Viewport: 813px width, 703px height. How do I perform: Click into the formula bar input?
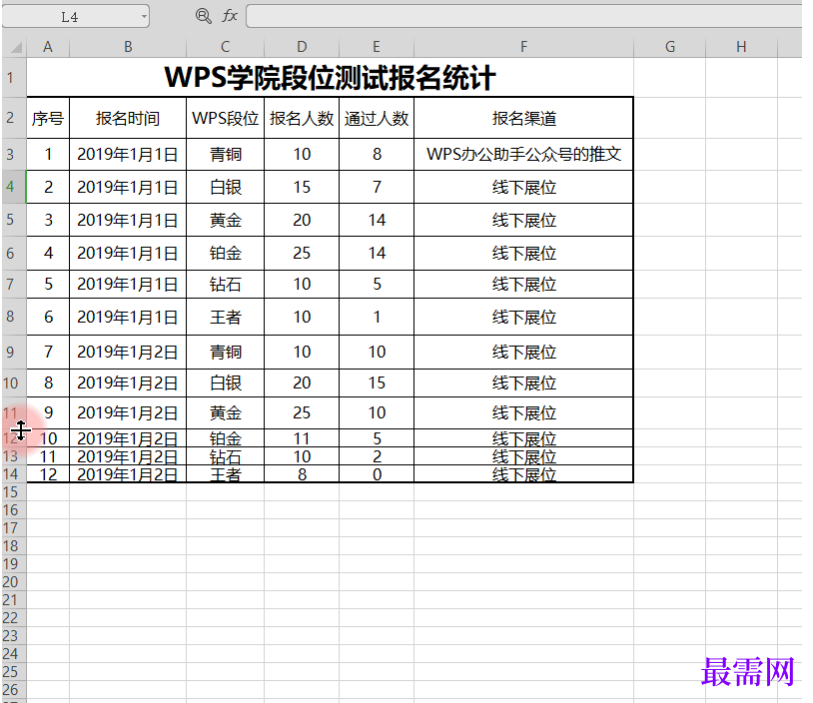point(520,16)
